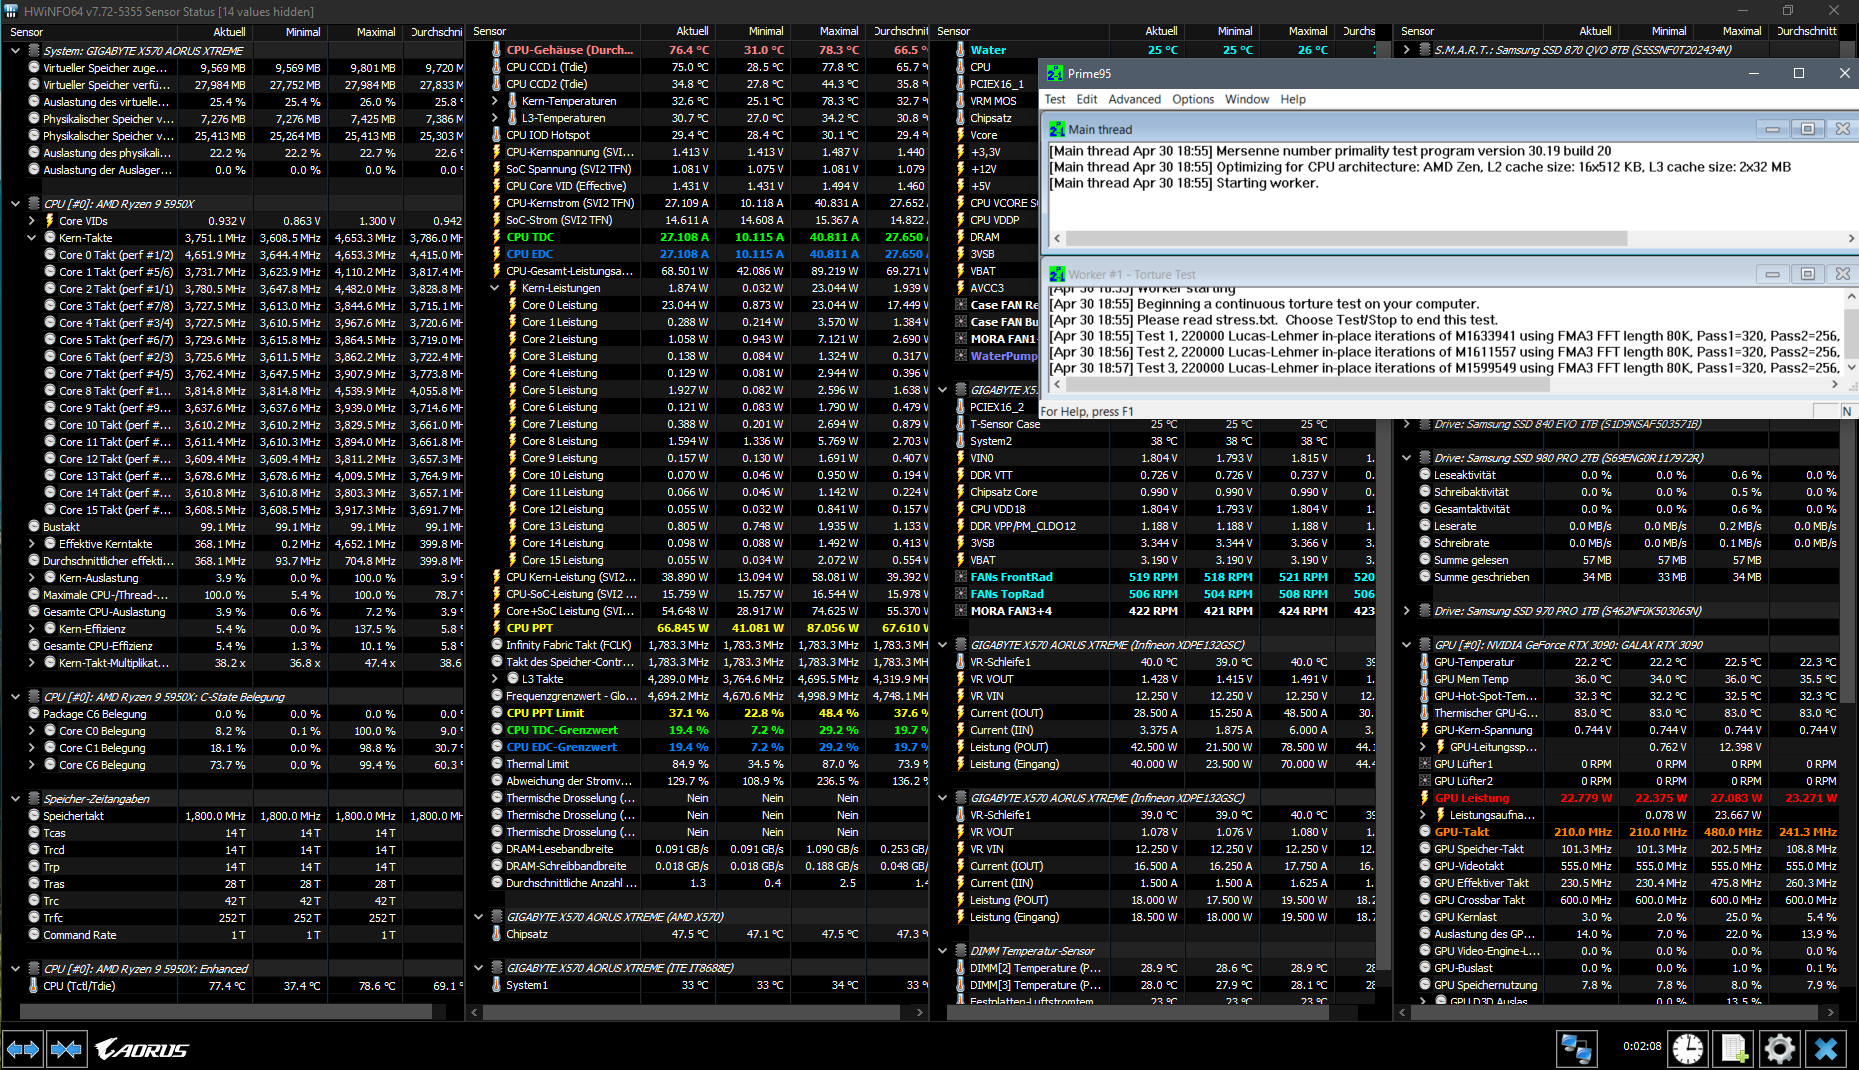
Task: Collapse the GPU [#0]: NVIDIA GeForce RTX 3090 group
Action: (1406, 645)
